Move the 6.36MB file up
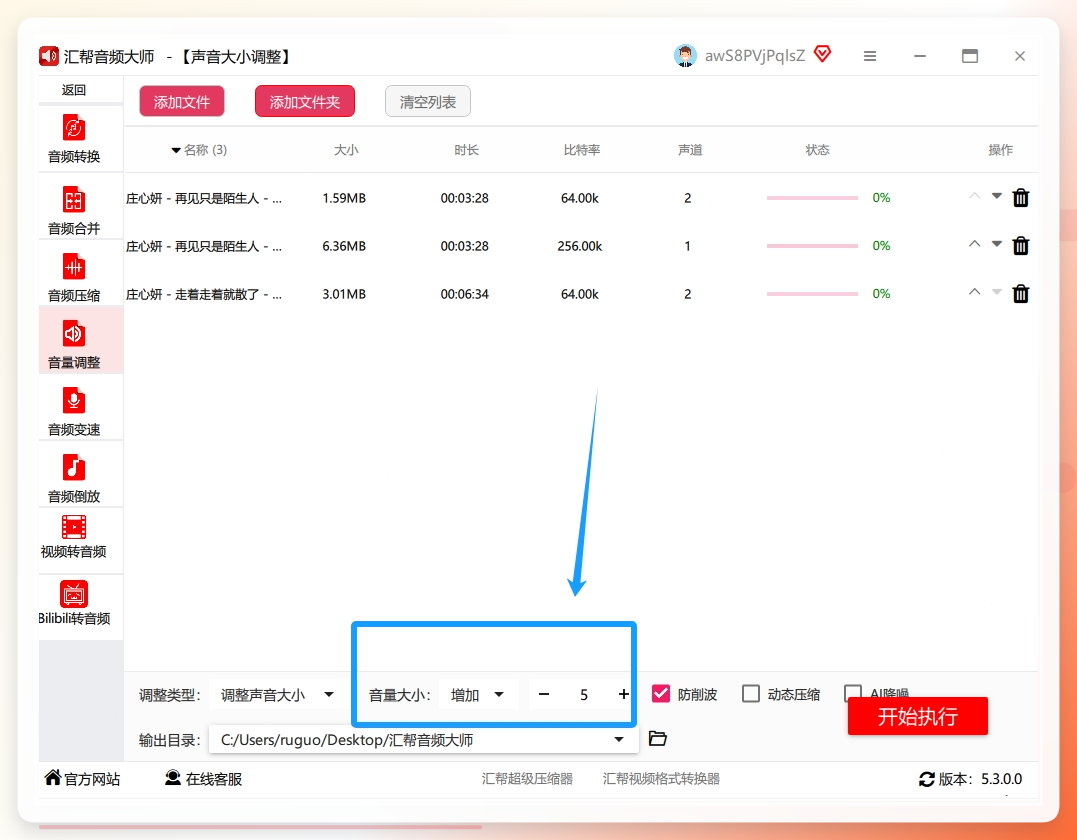1077x840 pixels. (x=974, y=244)
